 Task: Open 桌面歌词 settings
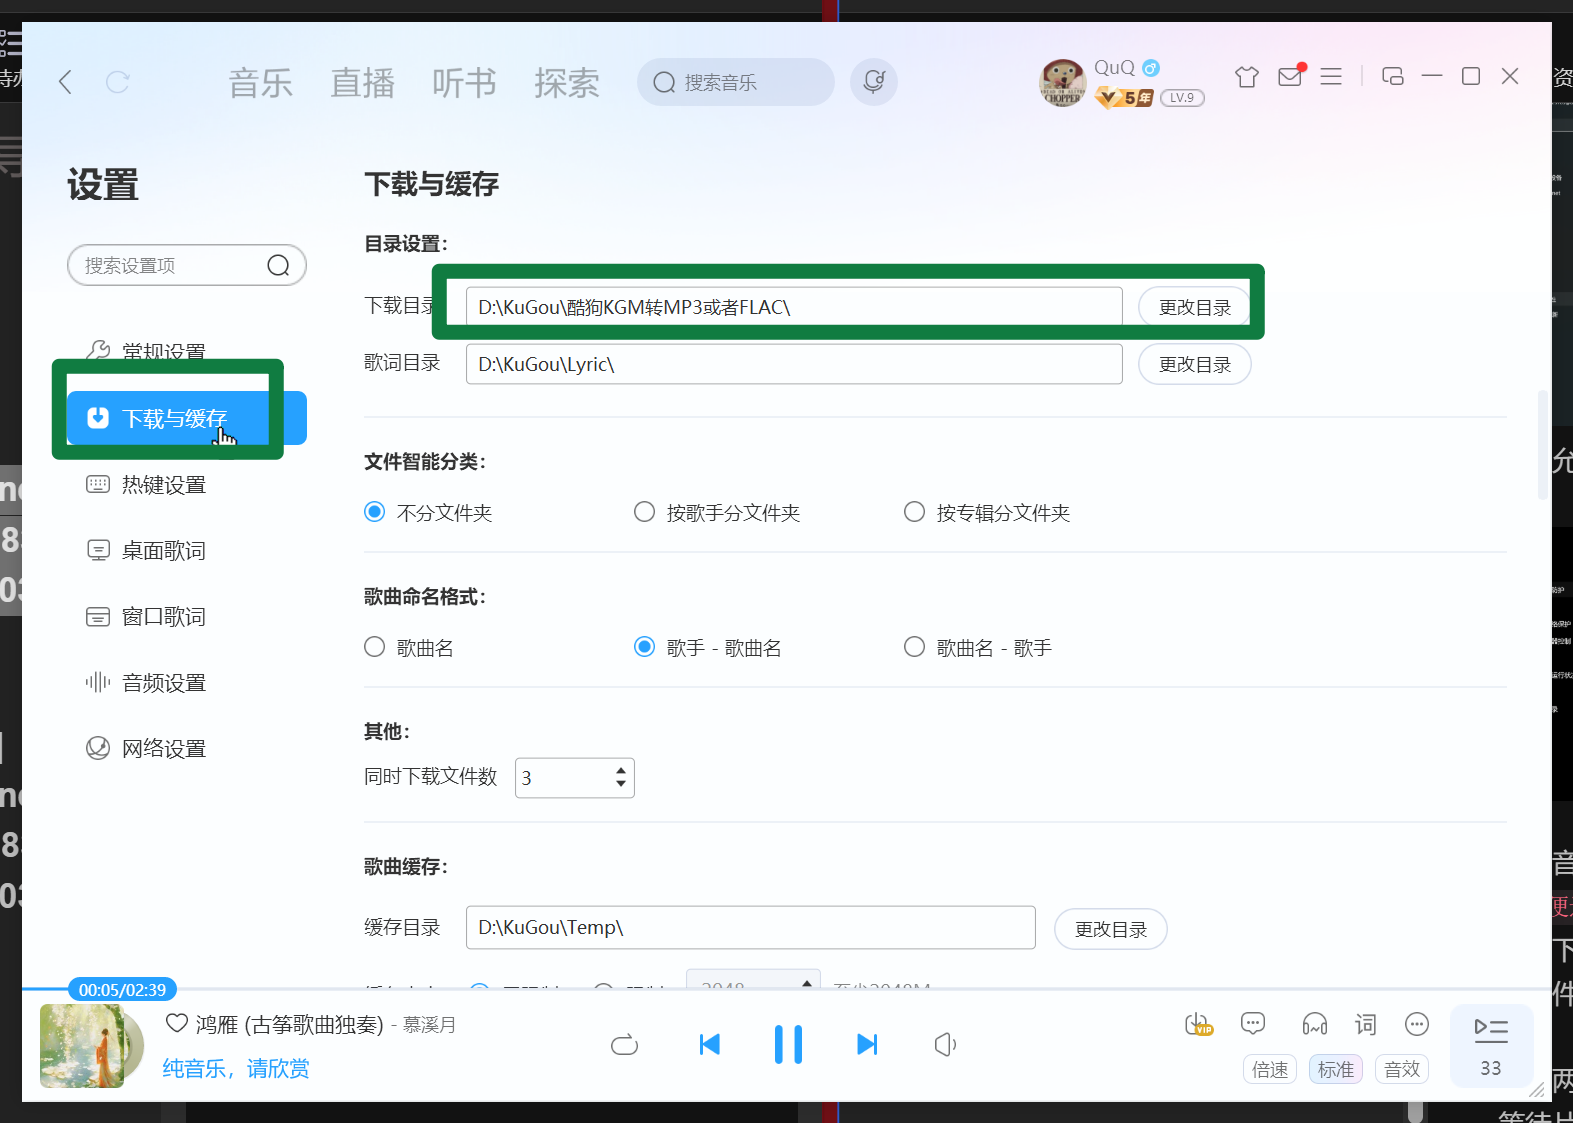point(164,551)
